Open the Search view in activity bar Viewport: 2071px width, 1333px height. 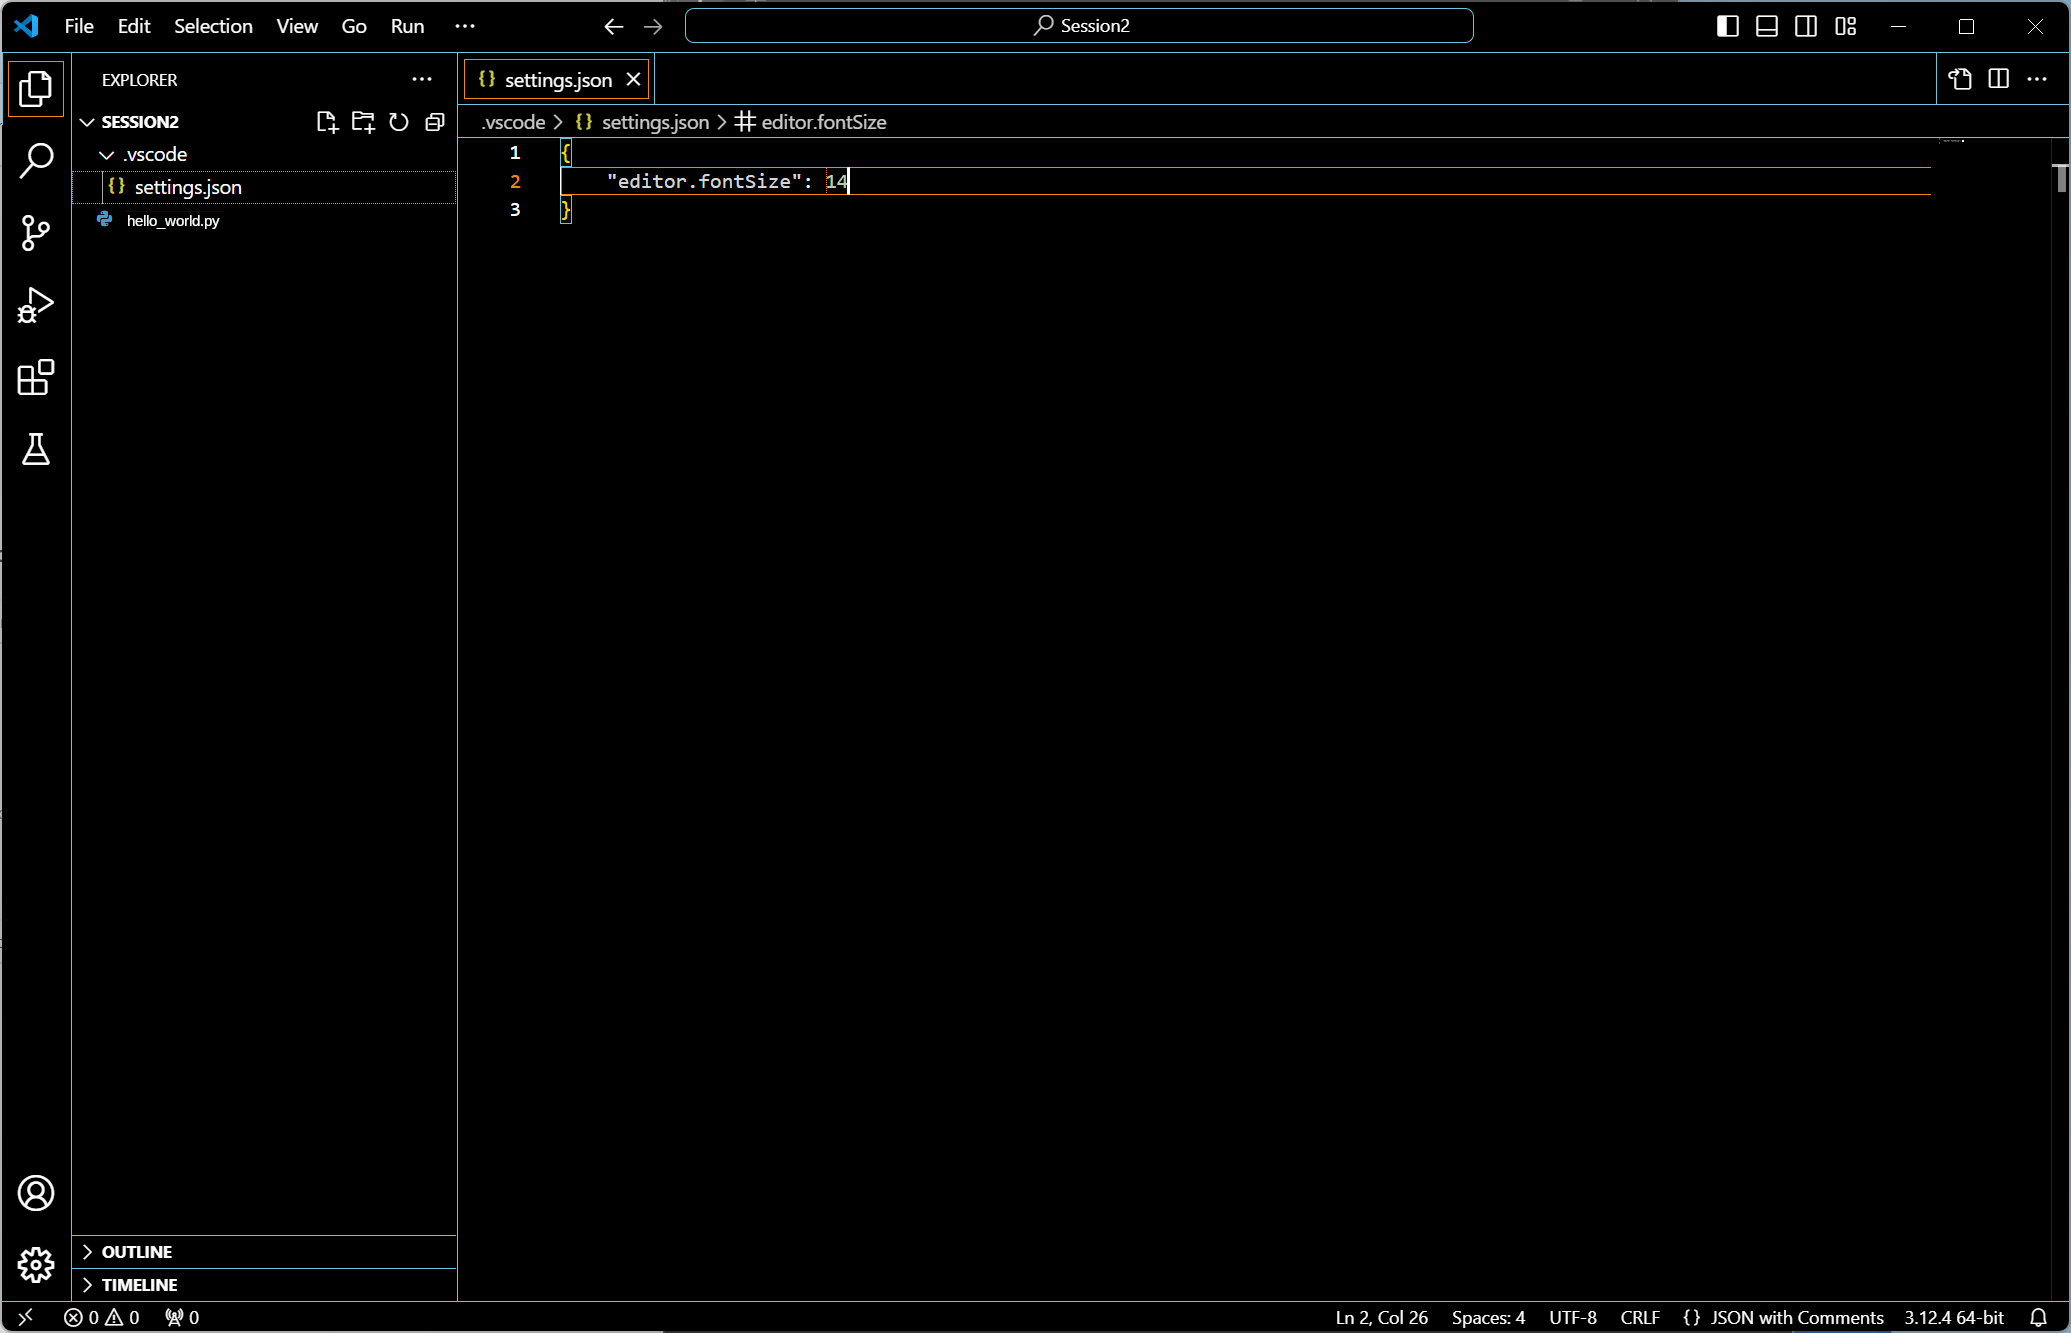pyautogui.click(x=36, y=160)
